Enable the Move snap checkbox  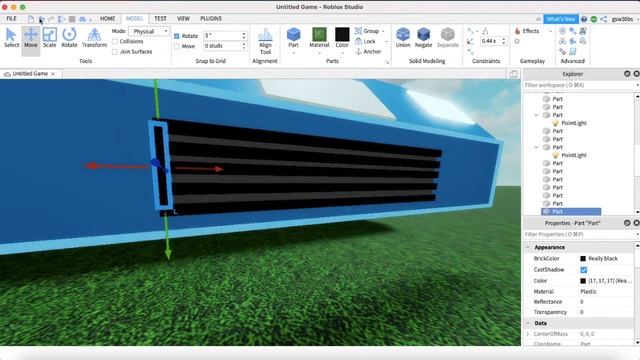click(177, 46)
